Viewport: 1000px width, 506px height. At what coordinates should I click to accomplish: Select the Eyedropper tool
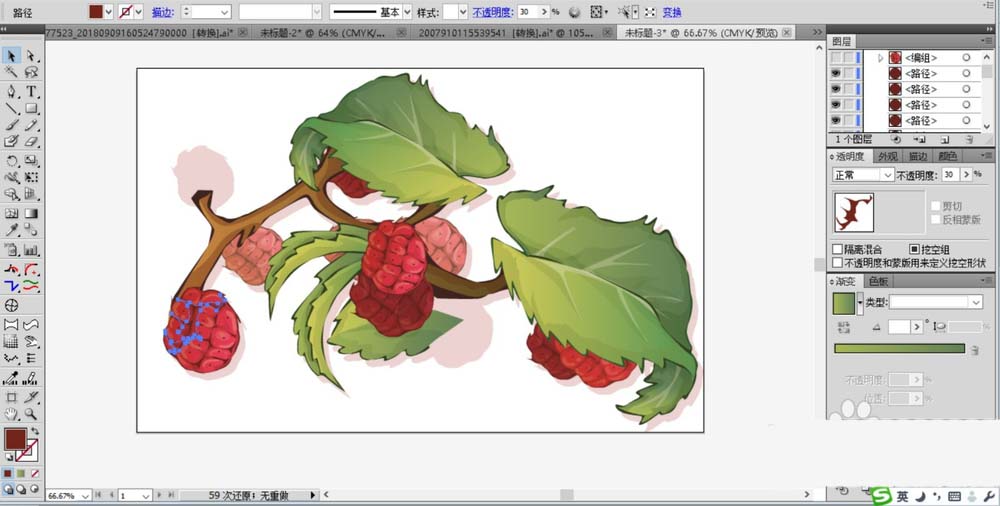click(11, 230)
